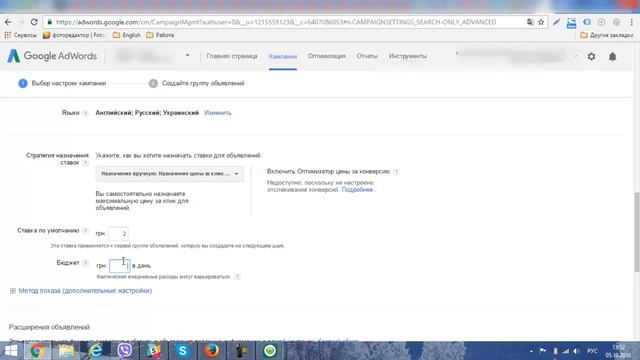Open File Explorer from the taskbar

(x=66, y=351)
